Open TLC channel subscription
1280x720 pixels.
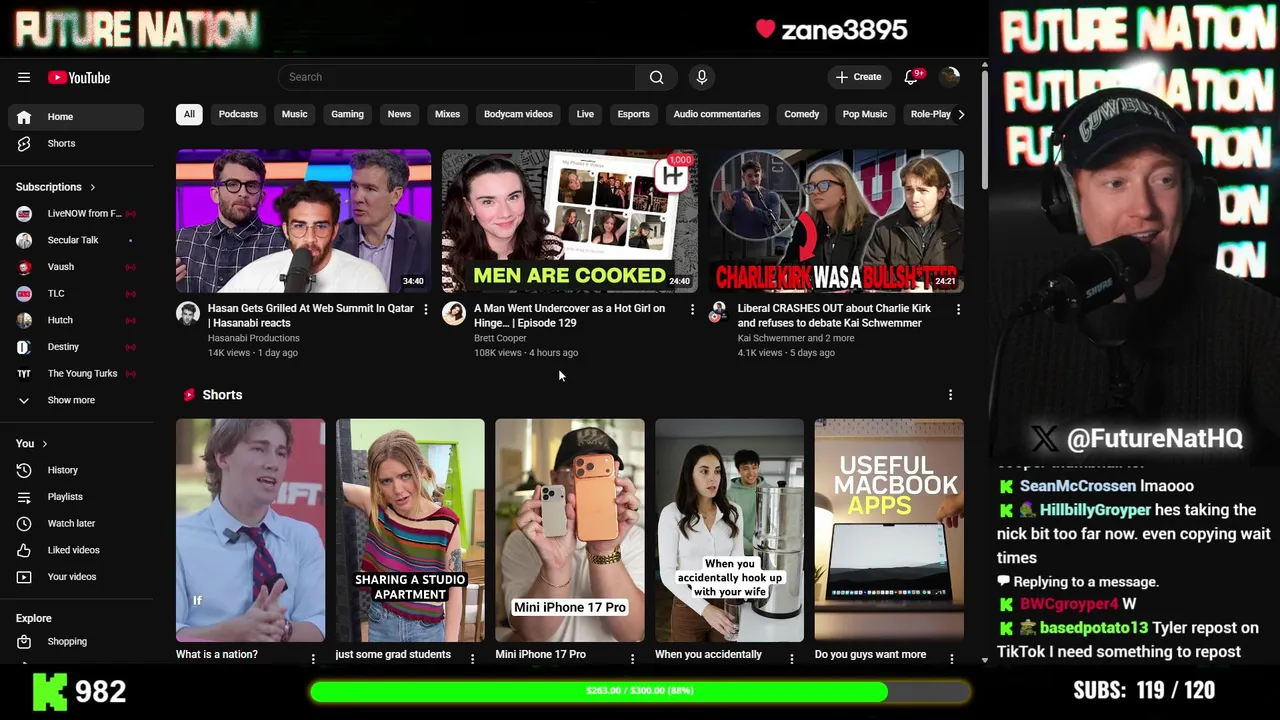point(76,293)
